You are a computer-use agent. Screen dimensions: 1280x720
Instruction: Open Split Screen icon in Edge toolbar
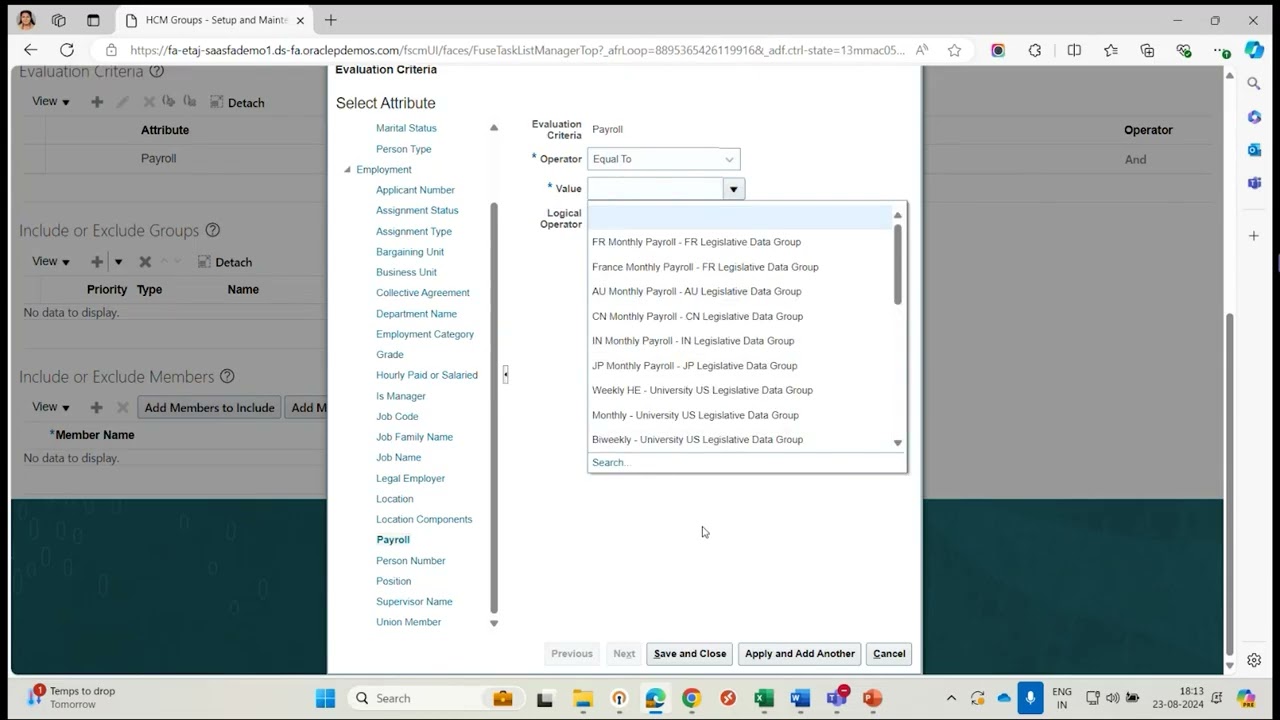1074,50
